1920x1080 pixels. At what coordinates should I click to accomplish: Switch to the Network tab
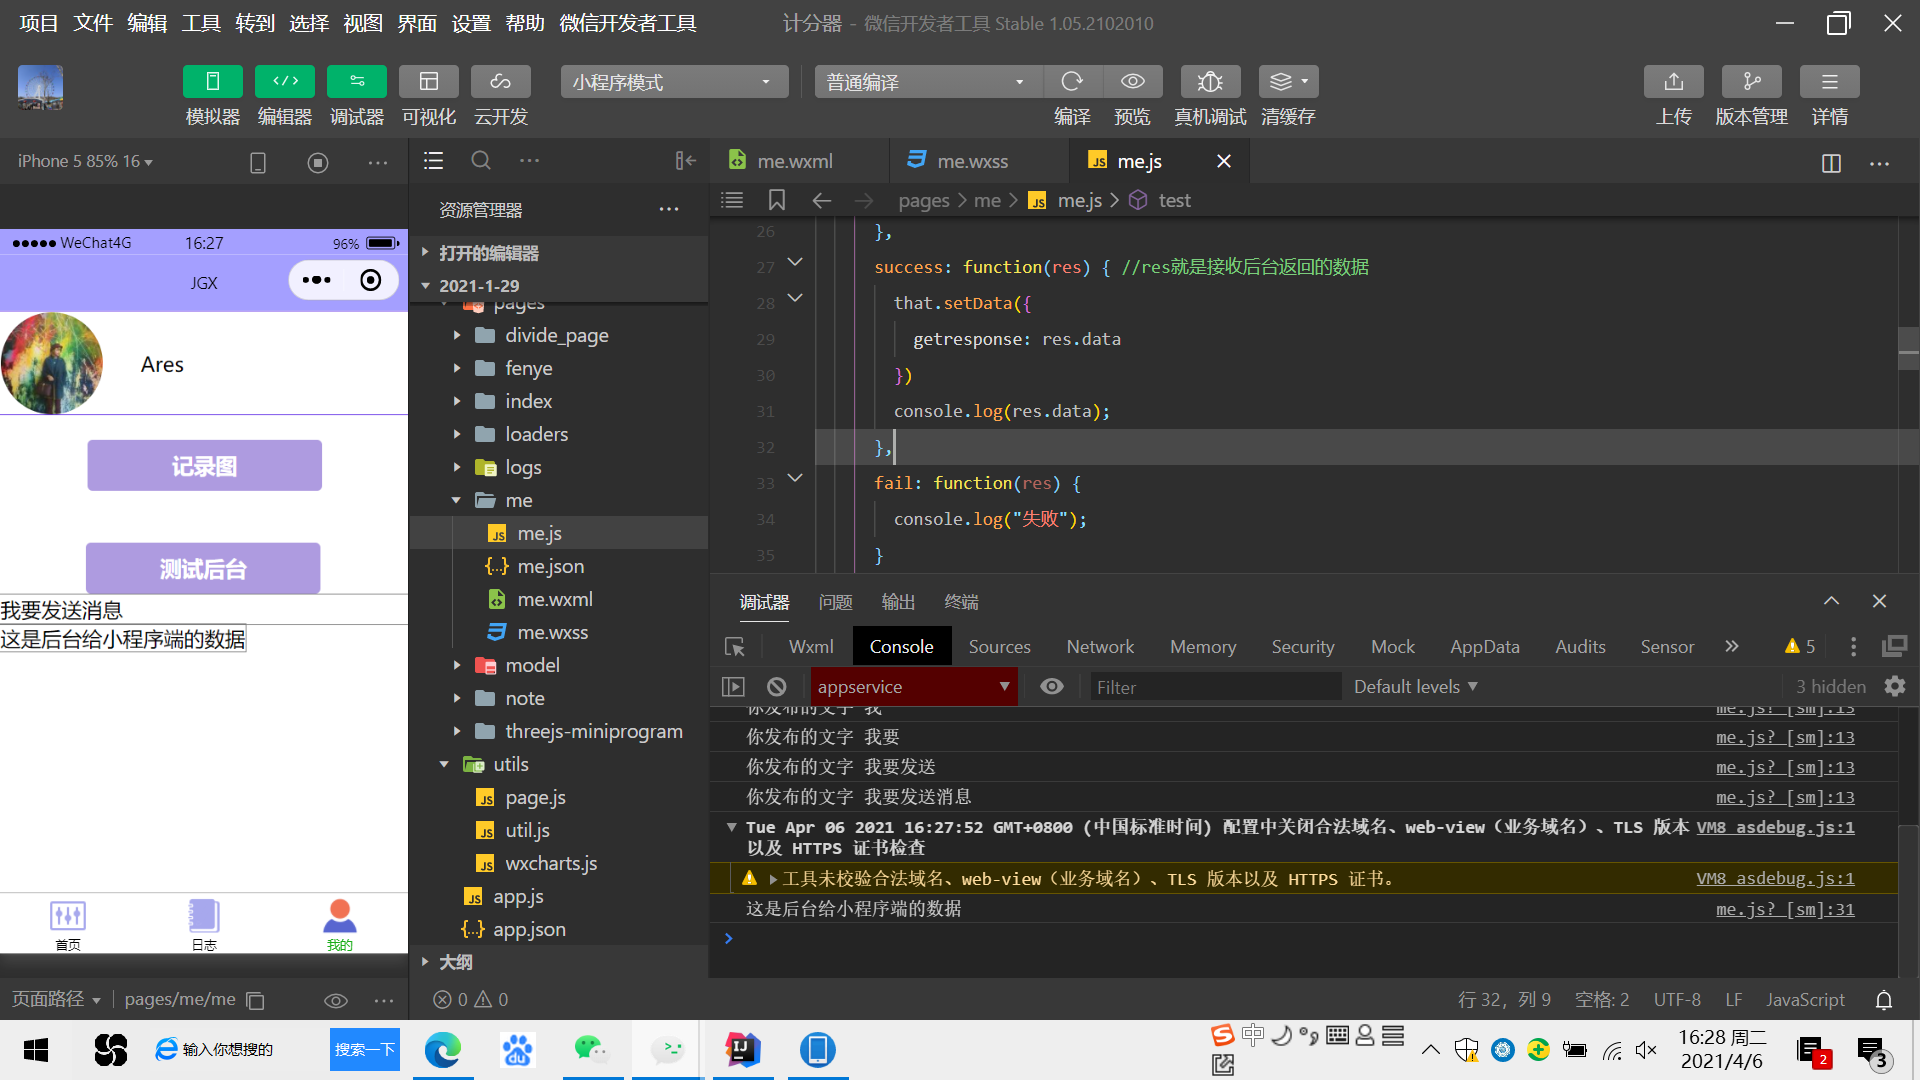[x=1099, y=647]
